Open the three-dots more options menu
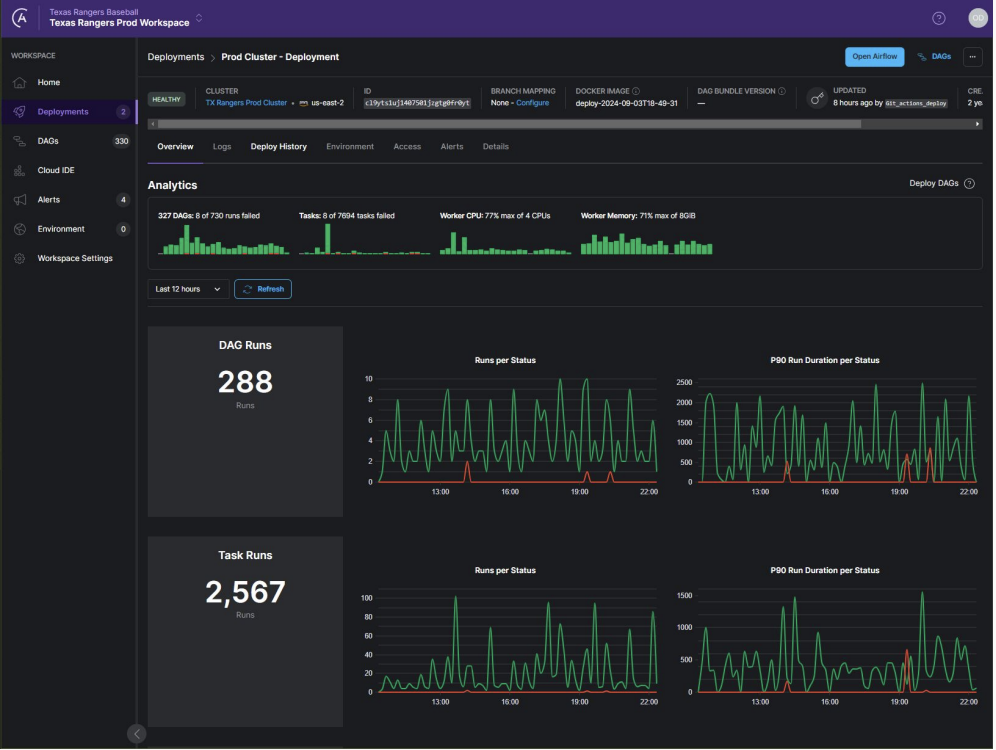The width and height of the screenshot is (996, 750). click(972, 57)
